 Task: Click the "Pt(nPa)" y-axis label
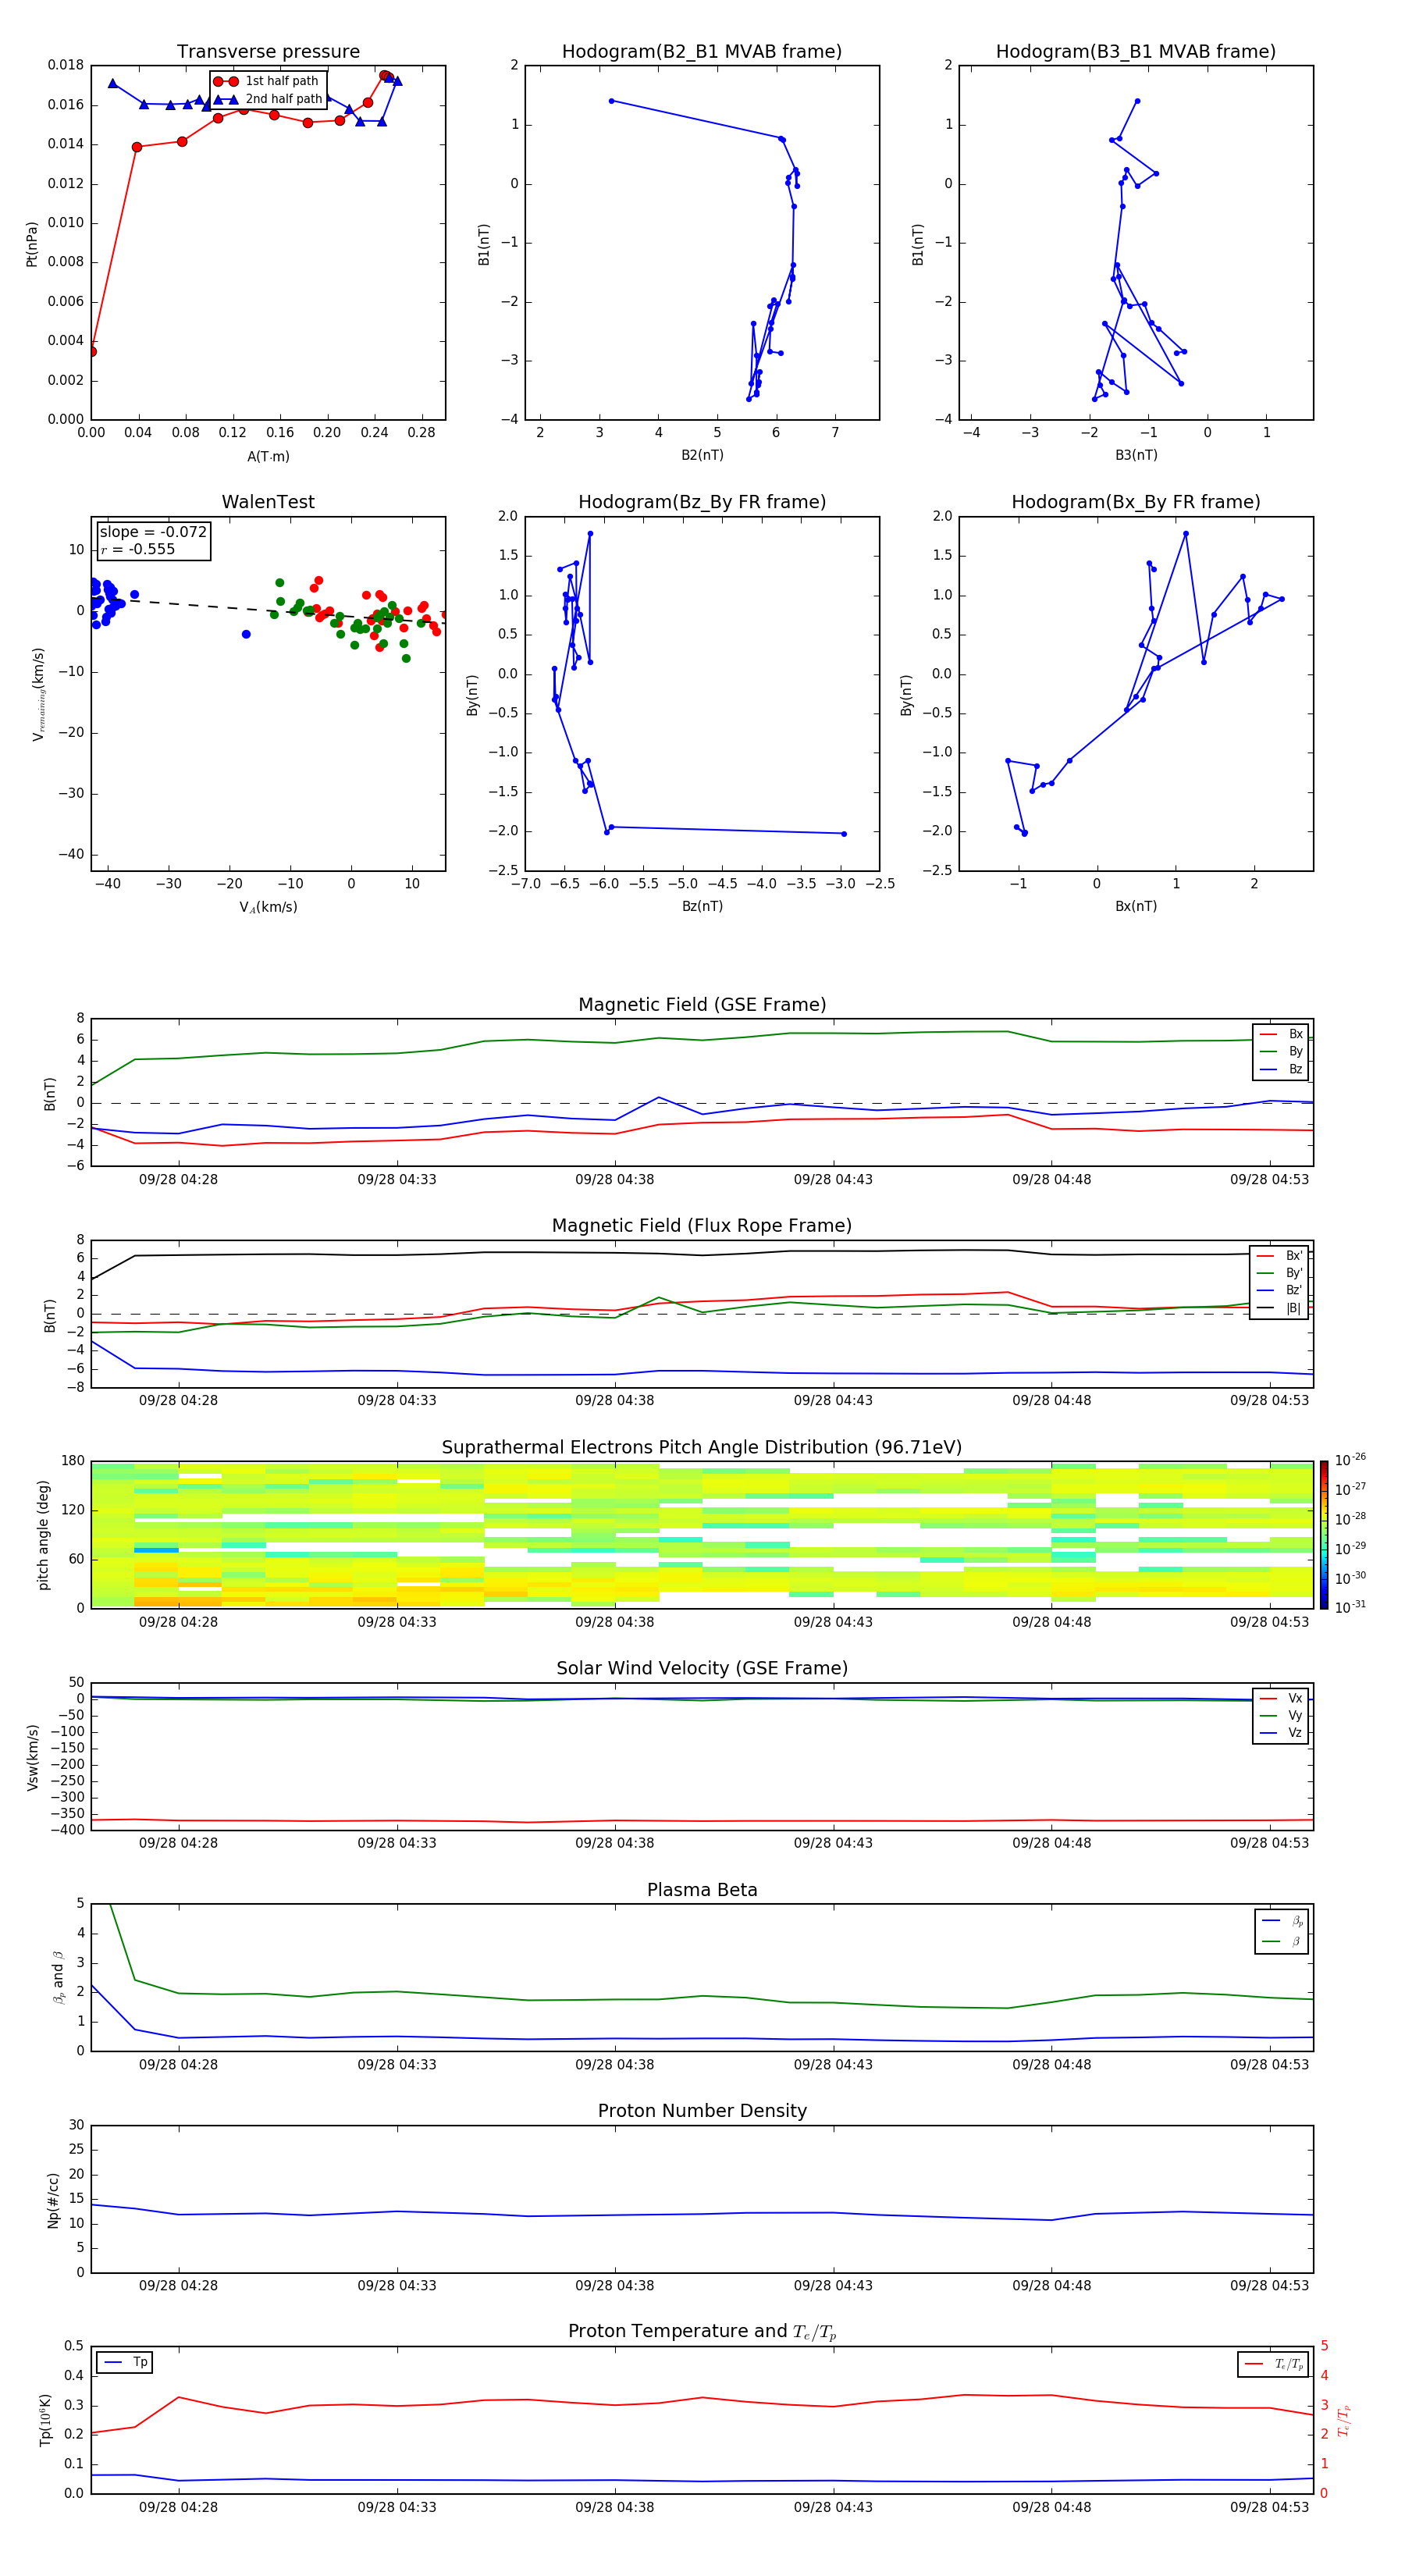tap(32, 244)
